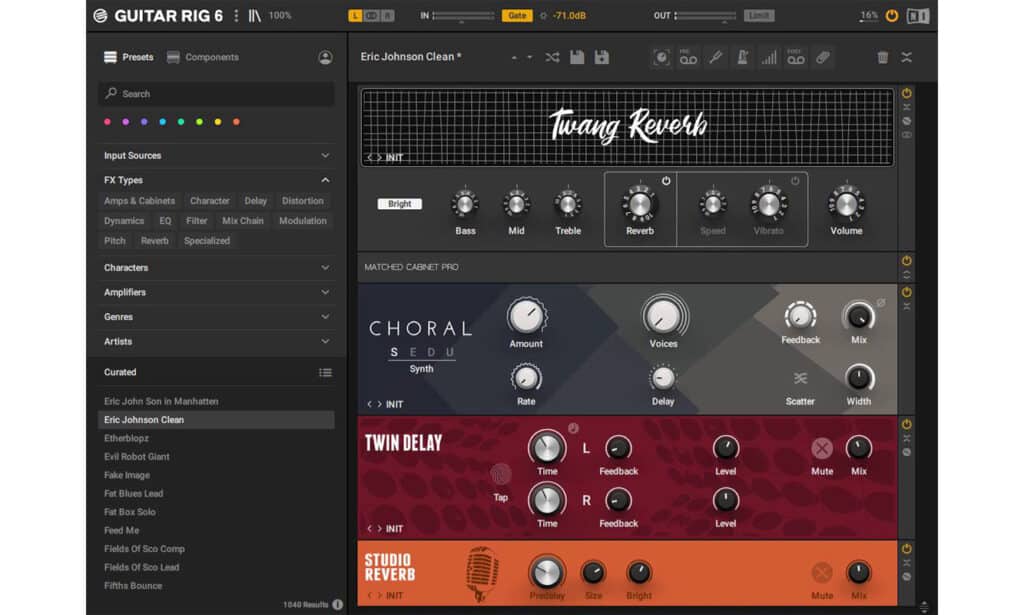This screenshot has height=615, width=1024.
Task: Filter by Amps & Cabinets tag
Action: tap(140, 201)
